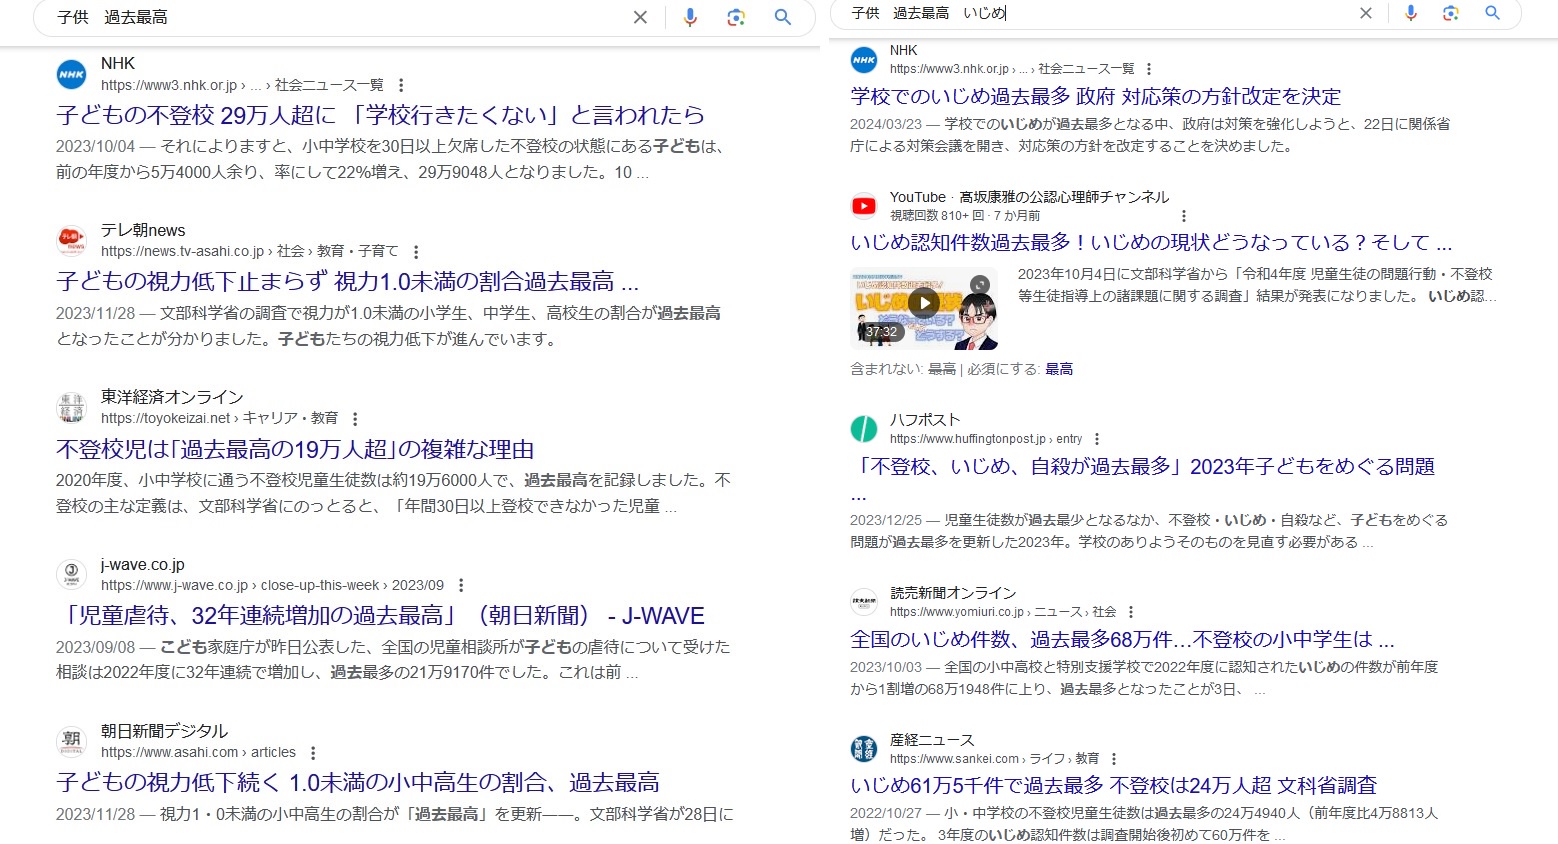Image resolution: width=1558 pixels, height=844 pixels.
Task: Open more options for the NHK 不登校 result
Action: click(x=401, y=85)
